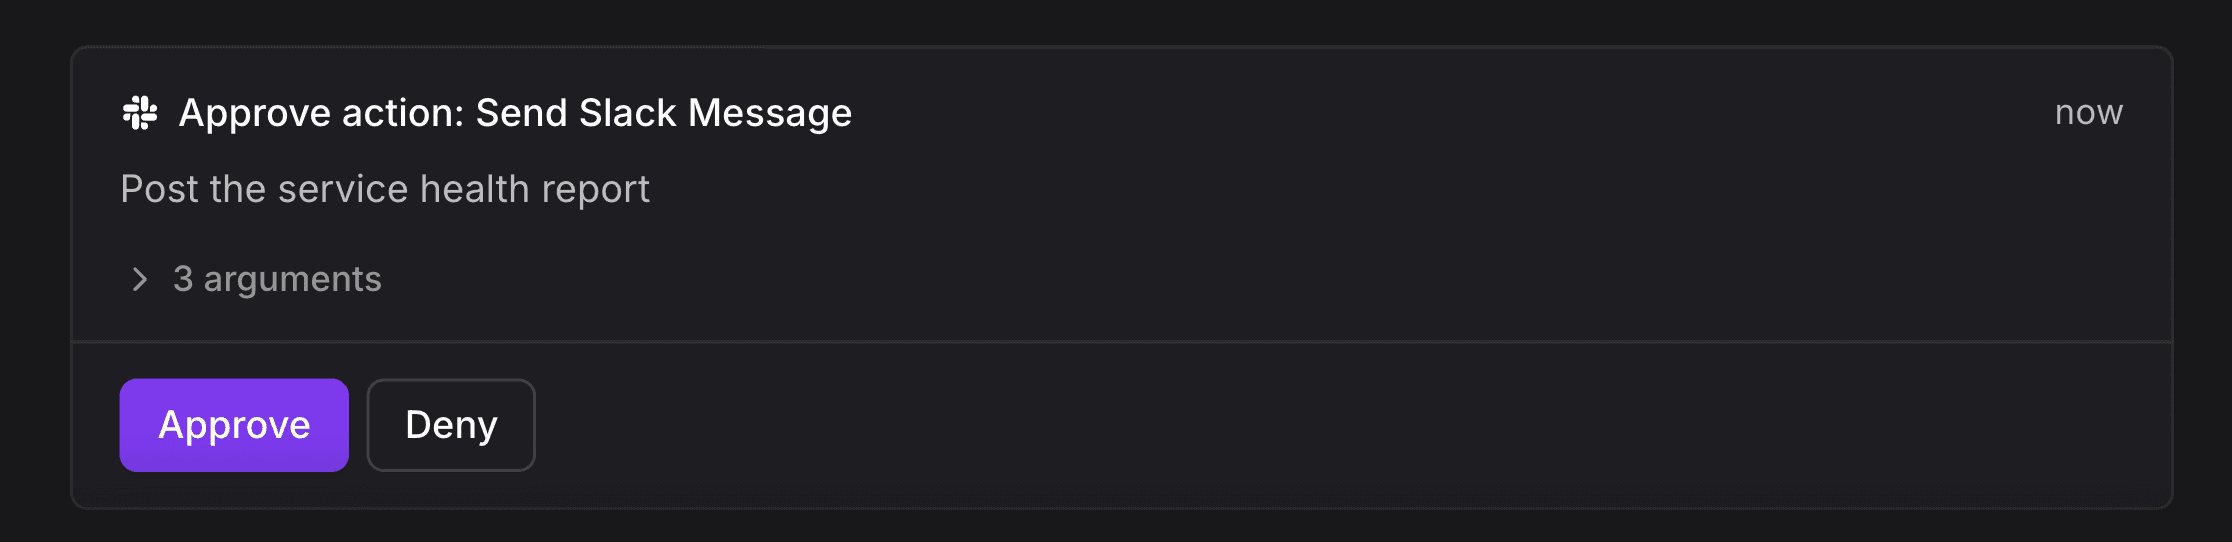Screen dimensions: 2232x542
Task: Click the timestamp reading "now"
Action: tap(2088, 112)
